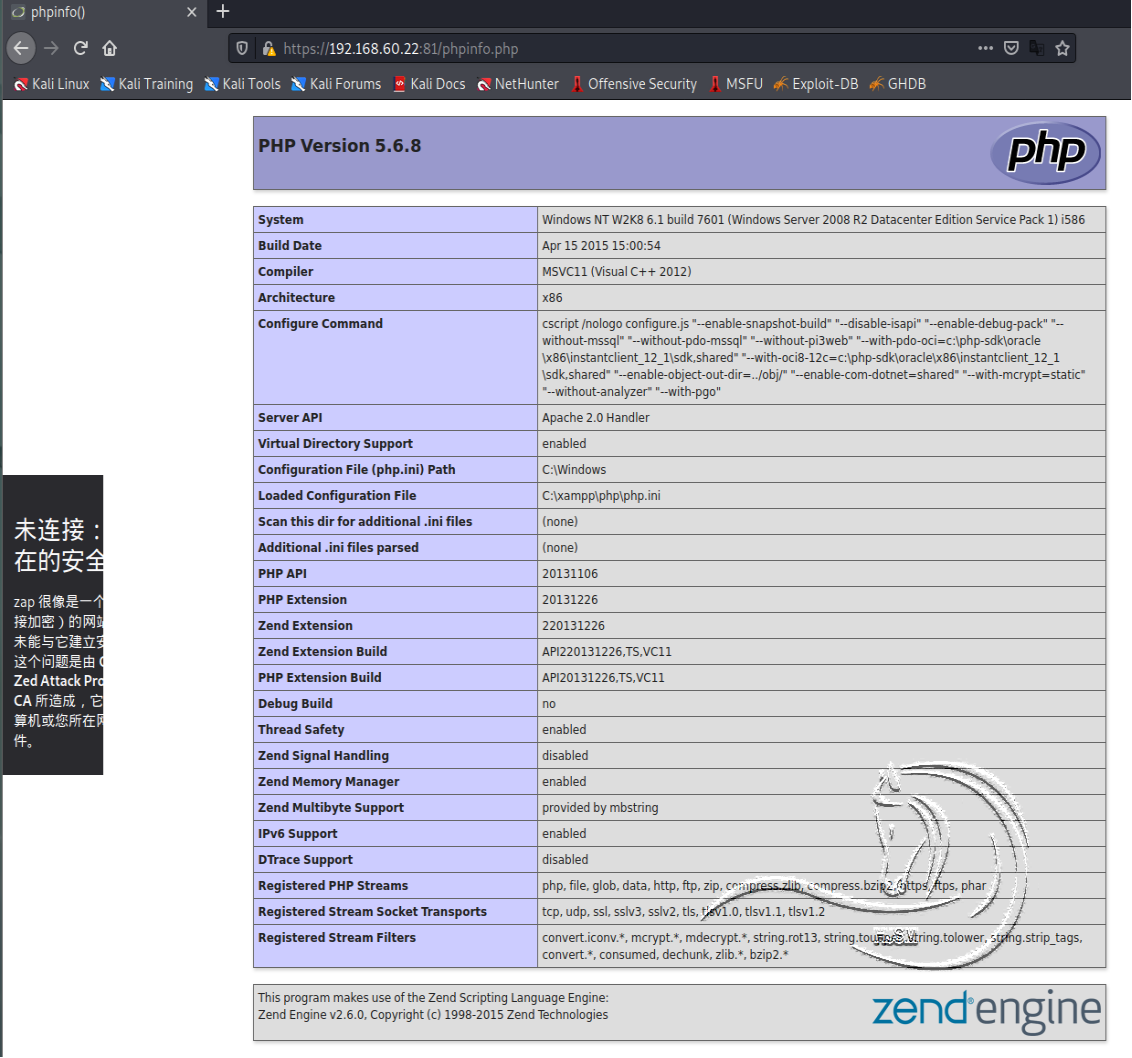Reload the phpinfo page
1132x1058 pixels.
pyautogui.click(x=80, y=48)
